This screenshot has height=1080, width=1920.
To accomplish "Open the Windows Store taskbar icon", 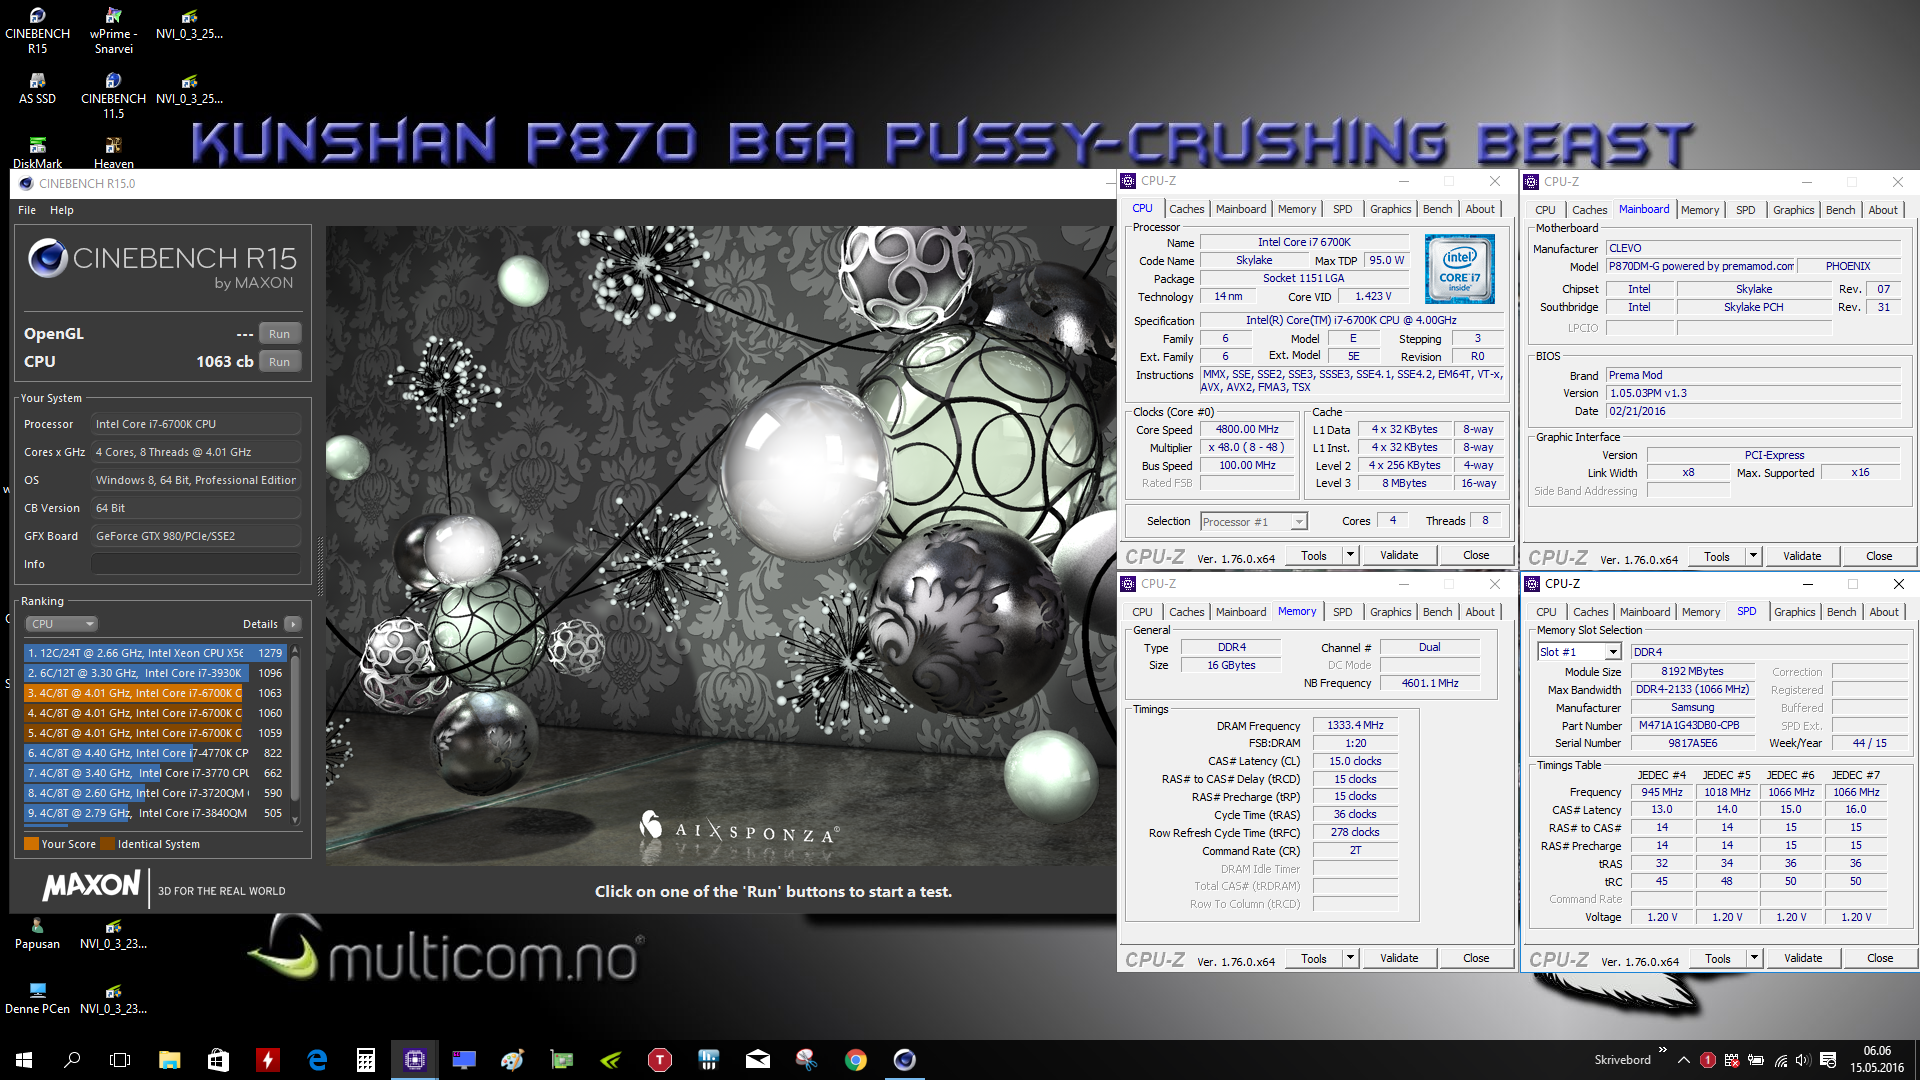I will pyautogui.click(x=218, y=1060).
